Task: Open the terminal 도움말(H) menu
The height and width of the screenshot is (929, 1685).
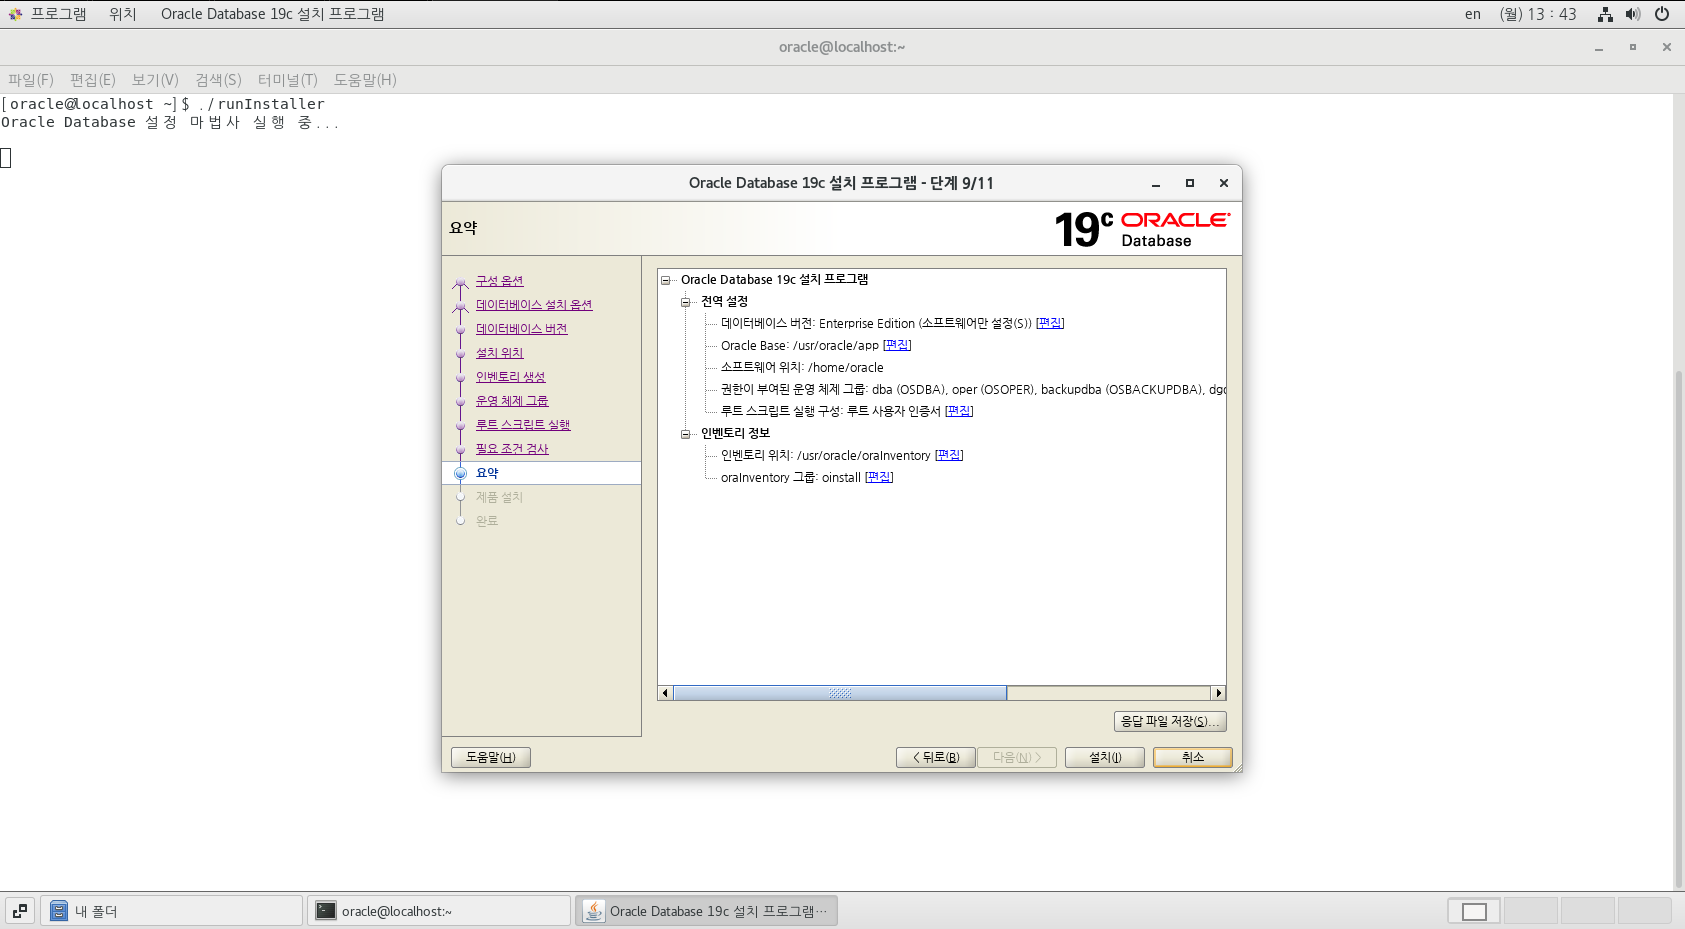Action: 365,80
